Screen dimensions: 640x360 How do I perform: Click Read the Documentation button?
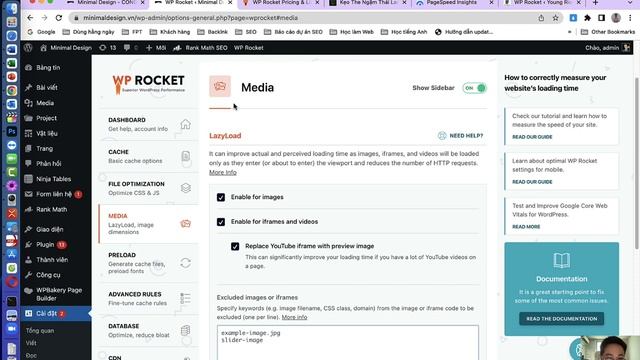point(561,319)
